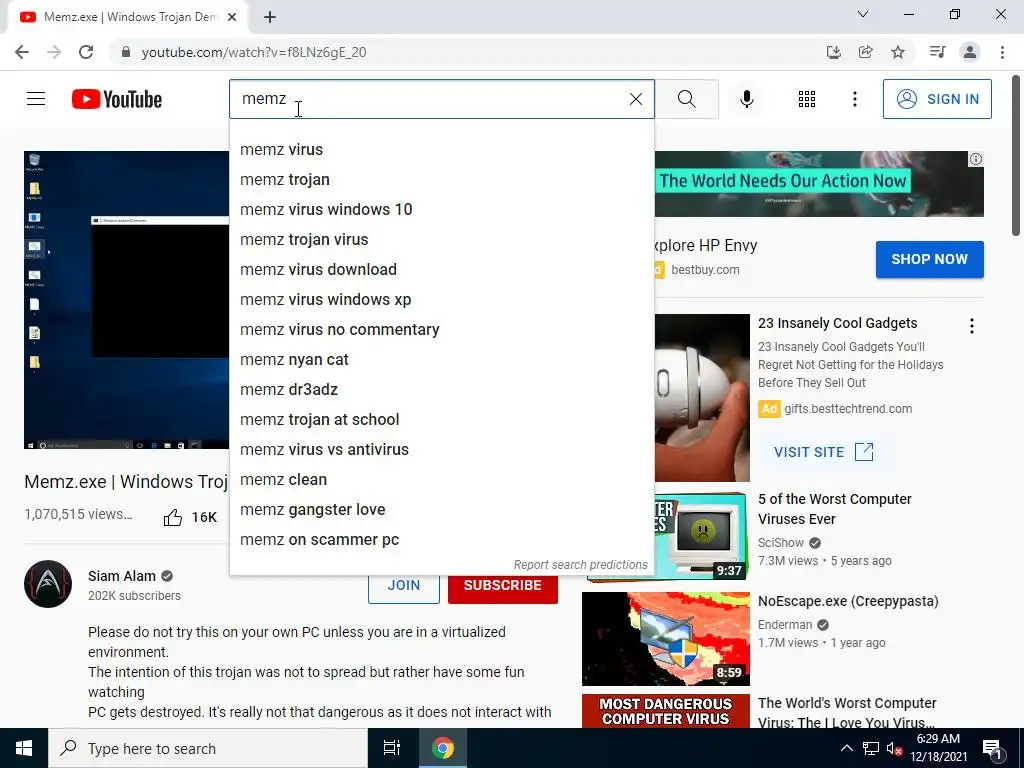
Task: Click the Memz.exe video player
Action: coord(127,300)
